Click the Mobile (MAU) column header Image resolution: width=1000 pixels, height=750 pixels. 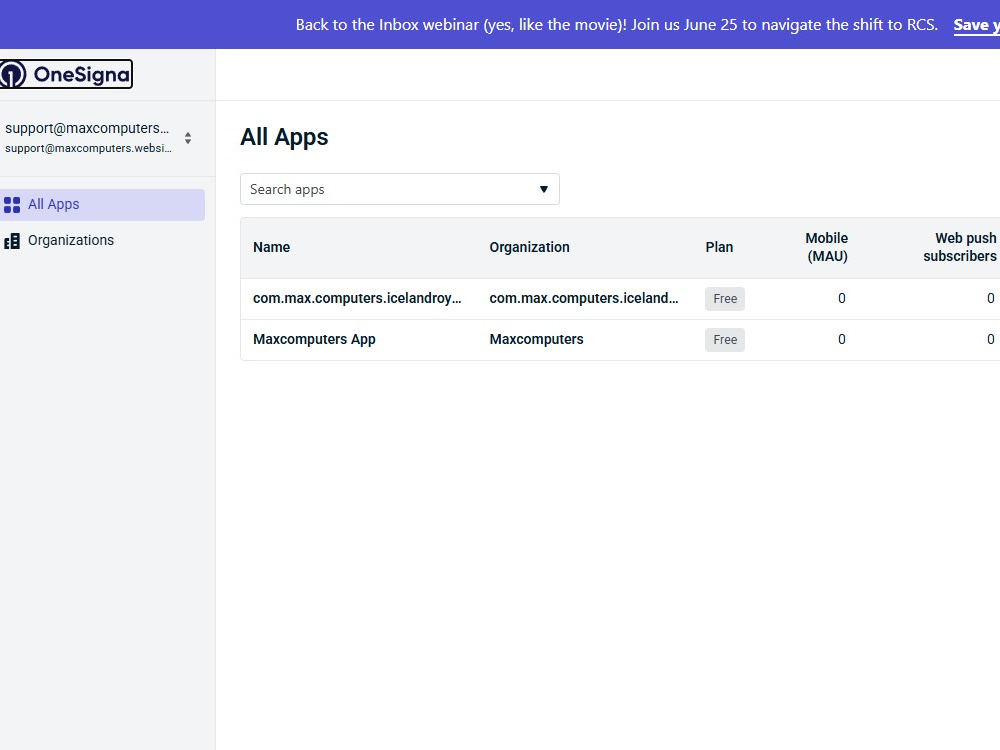tap(827, 247)
